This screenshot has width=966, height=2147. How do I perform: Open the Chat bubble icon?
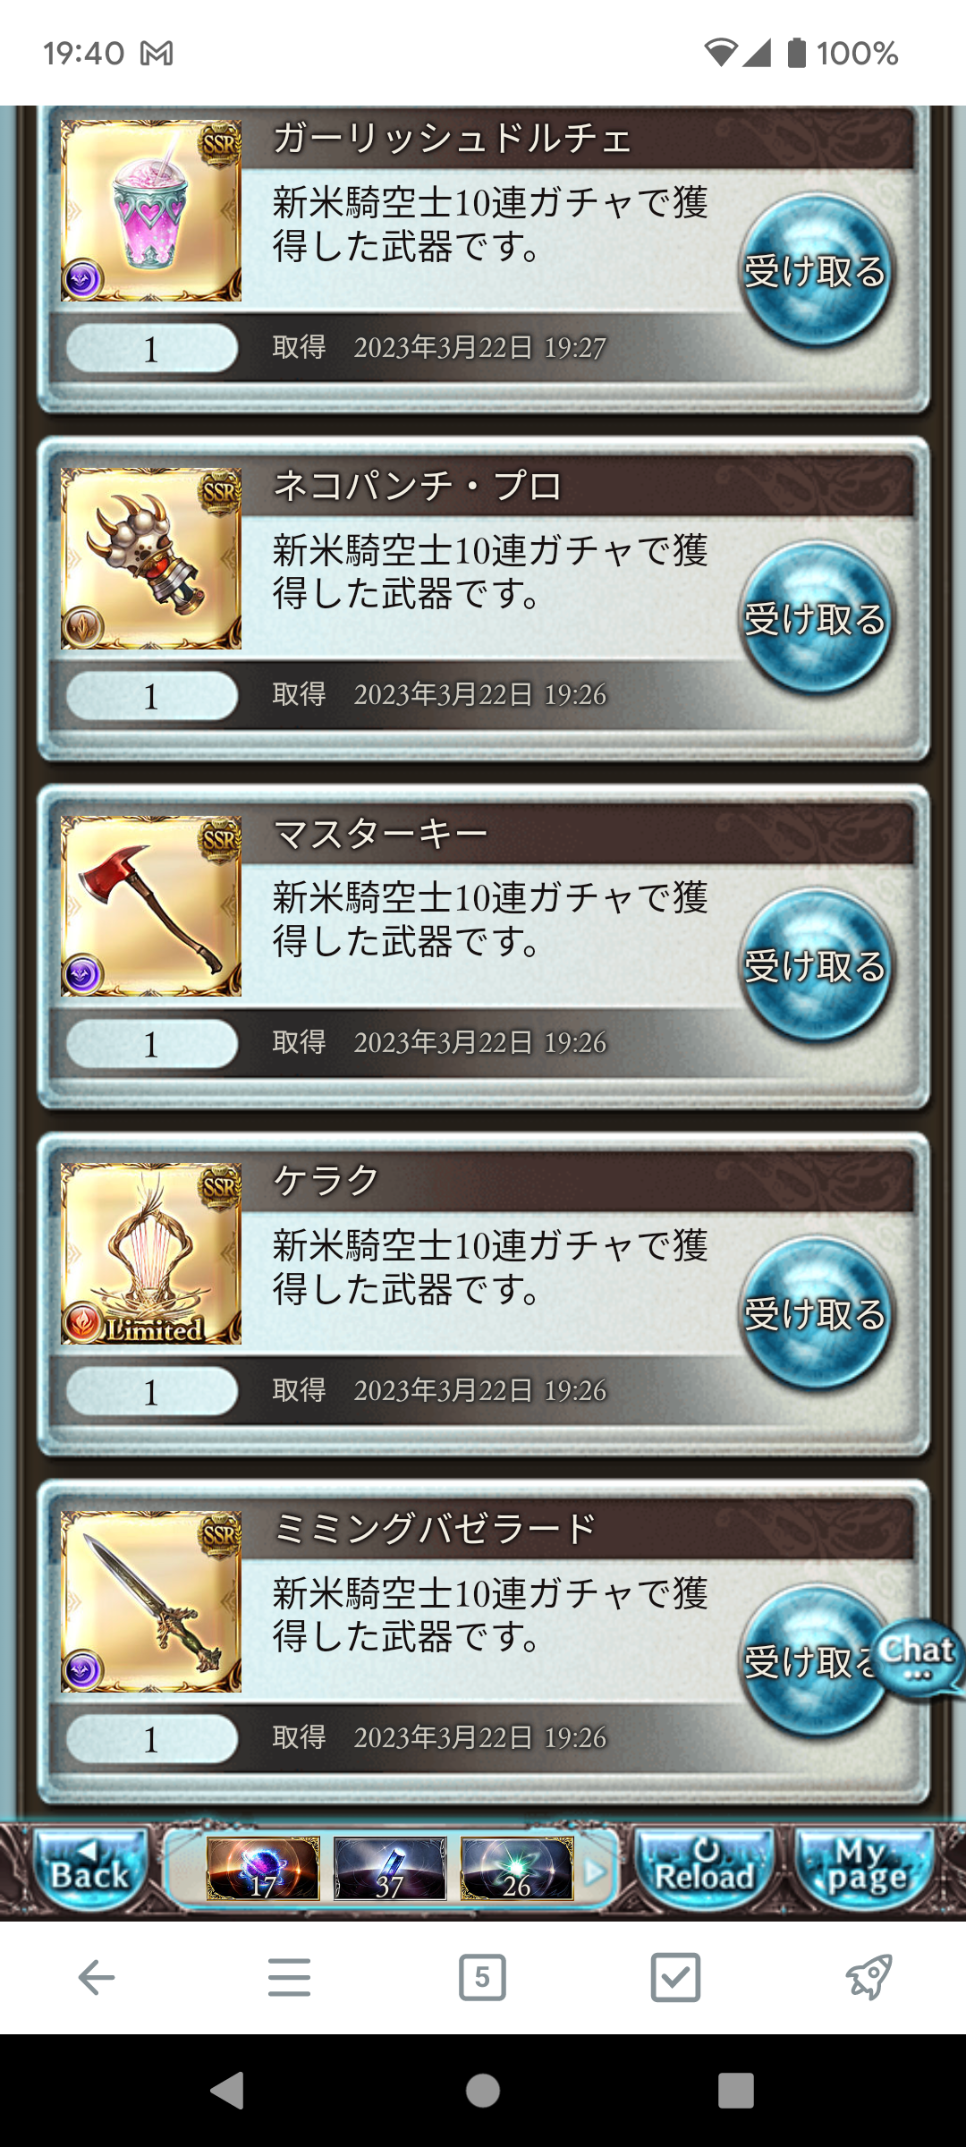click(919, 1655)
